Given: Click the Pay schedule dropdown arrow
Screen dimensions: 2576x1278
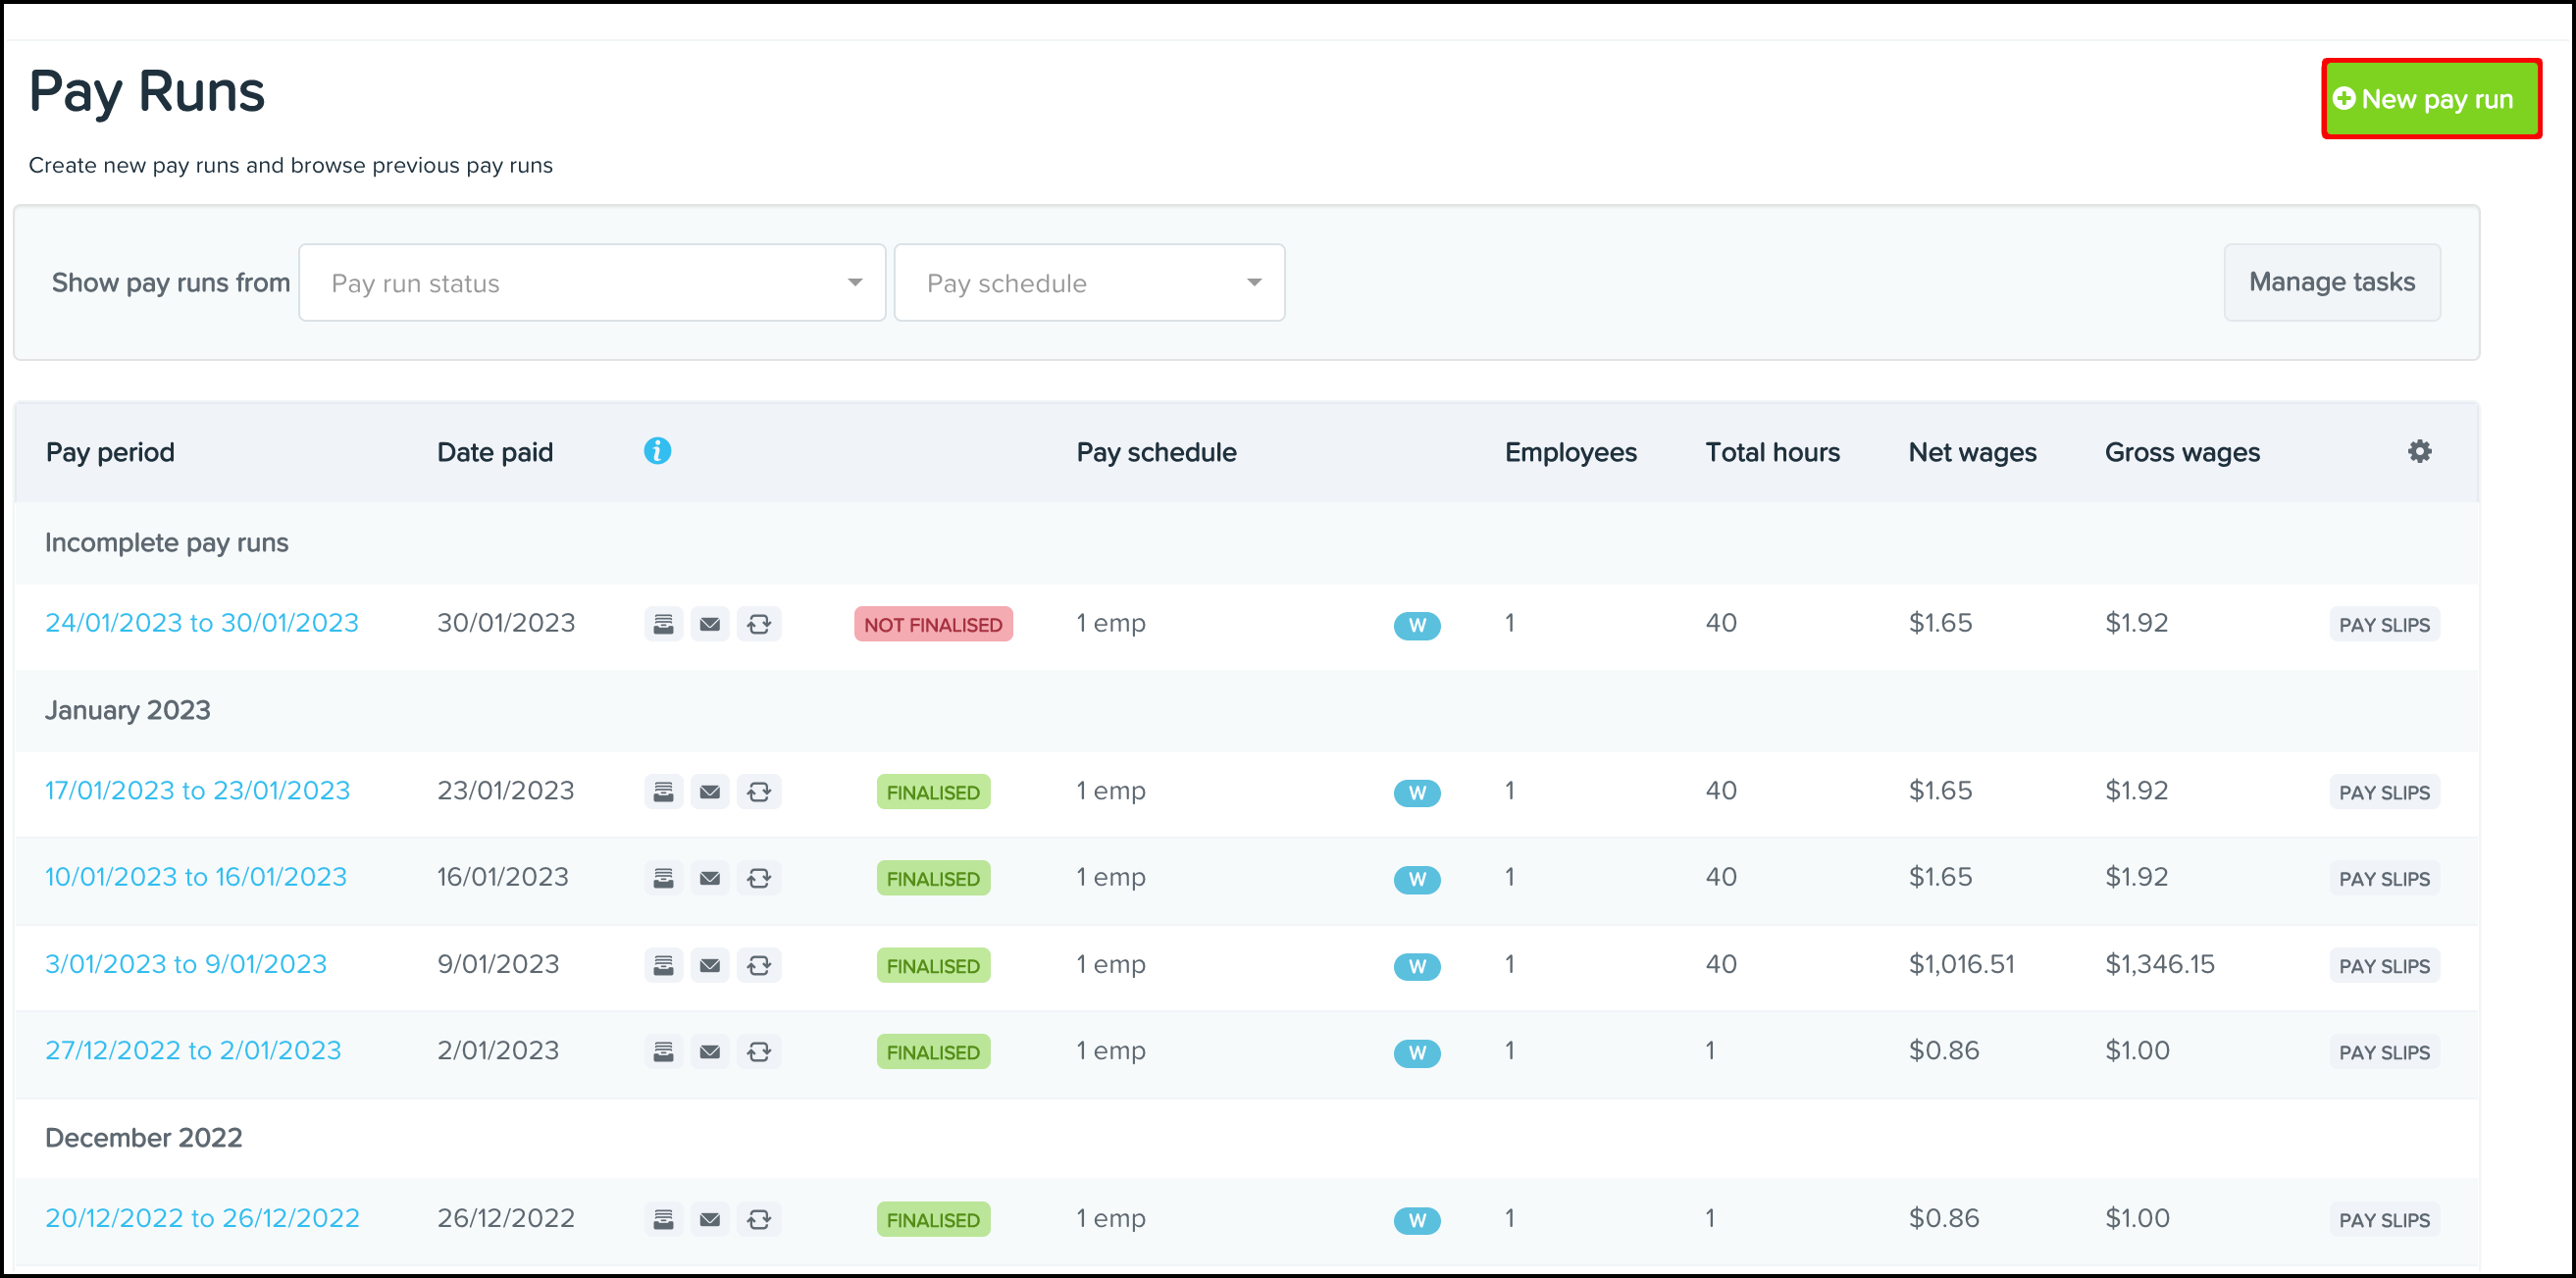Looking at the screenshot, I should pos(1253,283).
